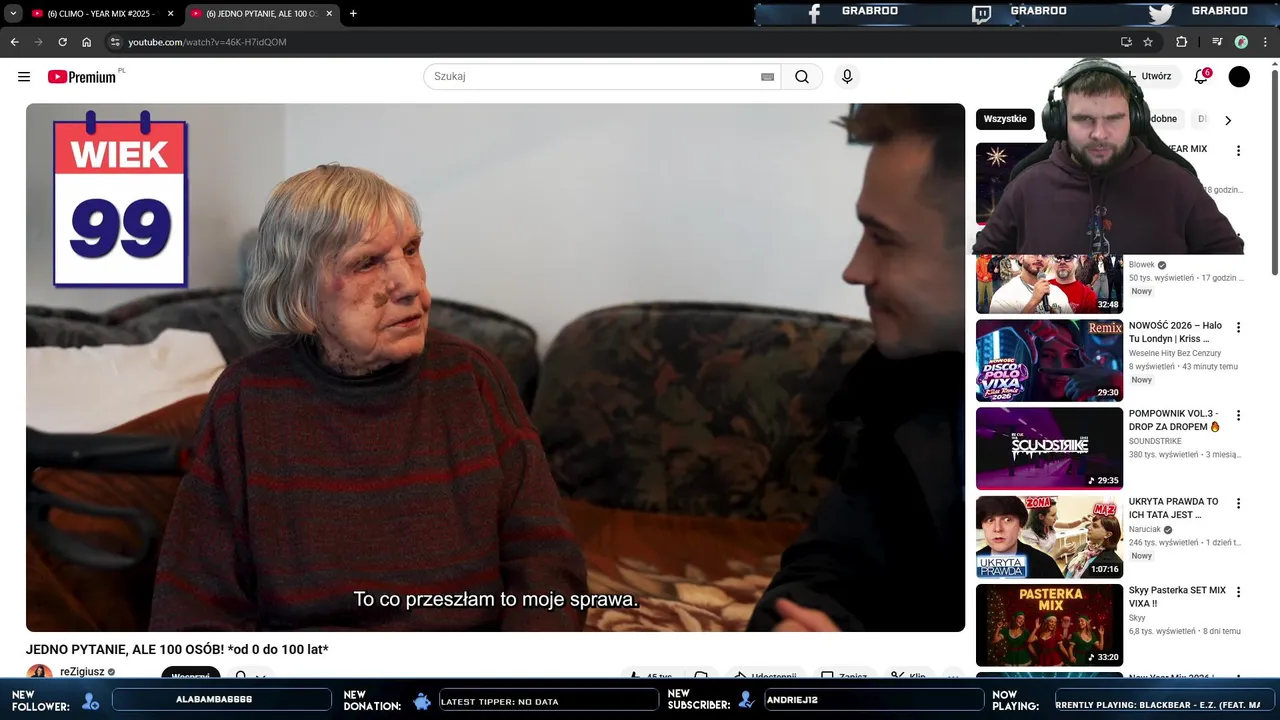Screen dimensions: 1280x720
Task: Expand the tab search dropdown
Action: 13,14
